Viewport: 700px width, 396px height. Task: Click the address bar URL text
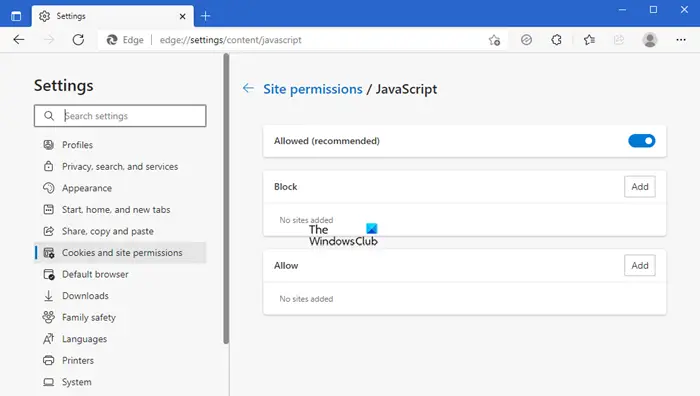(x=230, y=40)
